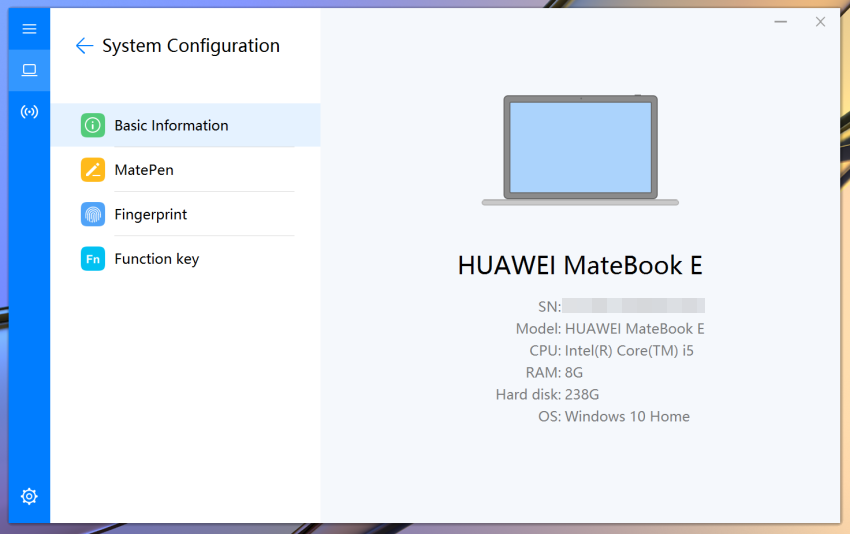Click the OS: Windows 10 Home line
Image resolution: width=850 pixels, height=534 pixels.
click(614, 416)
